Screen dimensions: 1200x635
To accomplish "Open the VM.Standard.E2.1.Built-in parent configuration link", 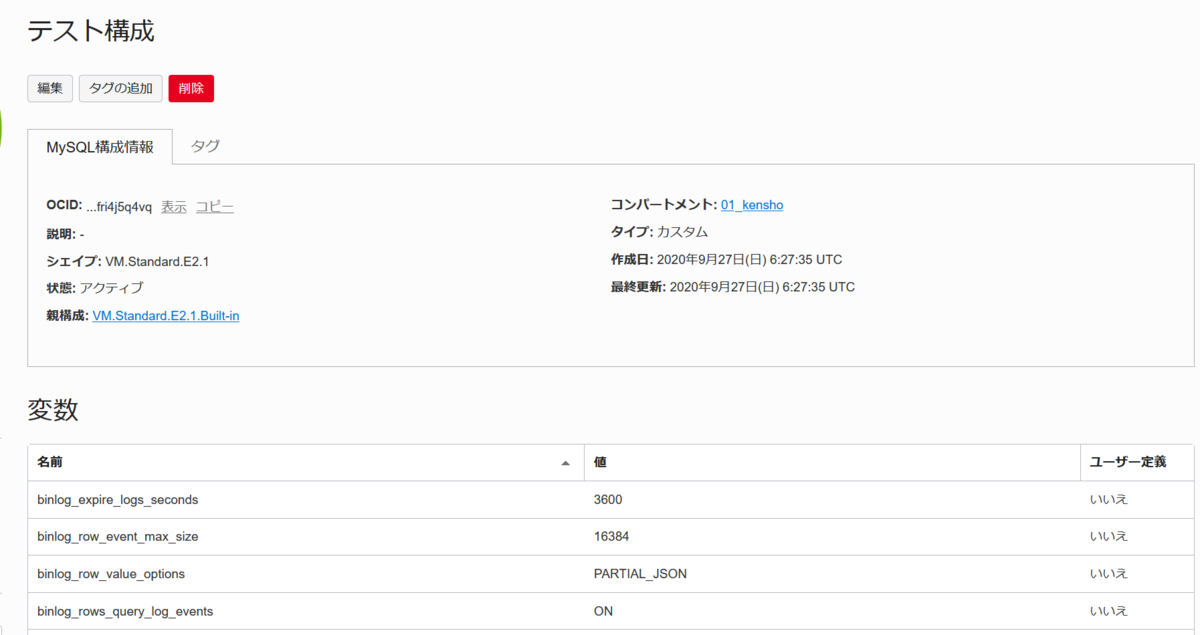I will click(166, 316).
